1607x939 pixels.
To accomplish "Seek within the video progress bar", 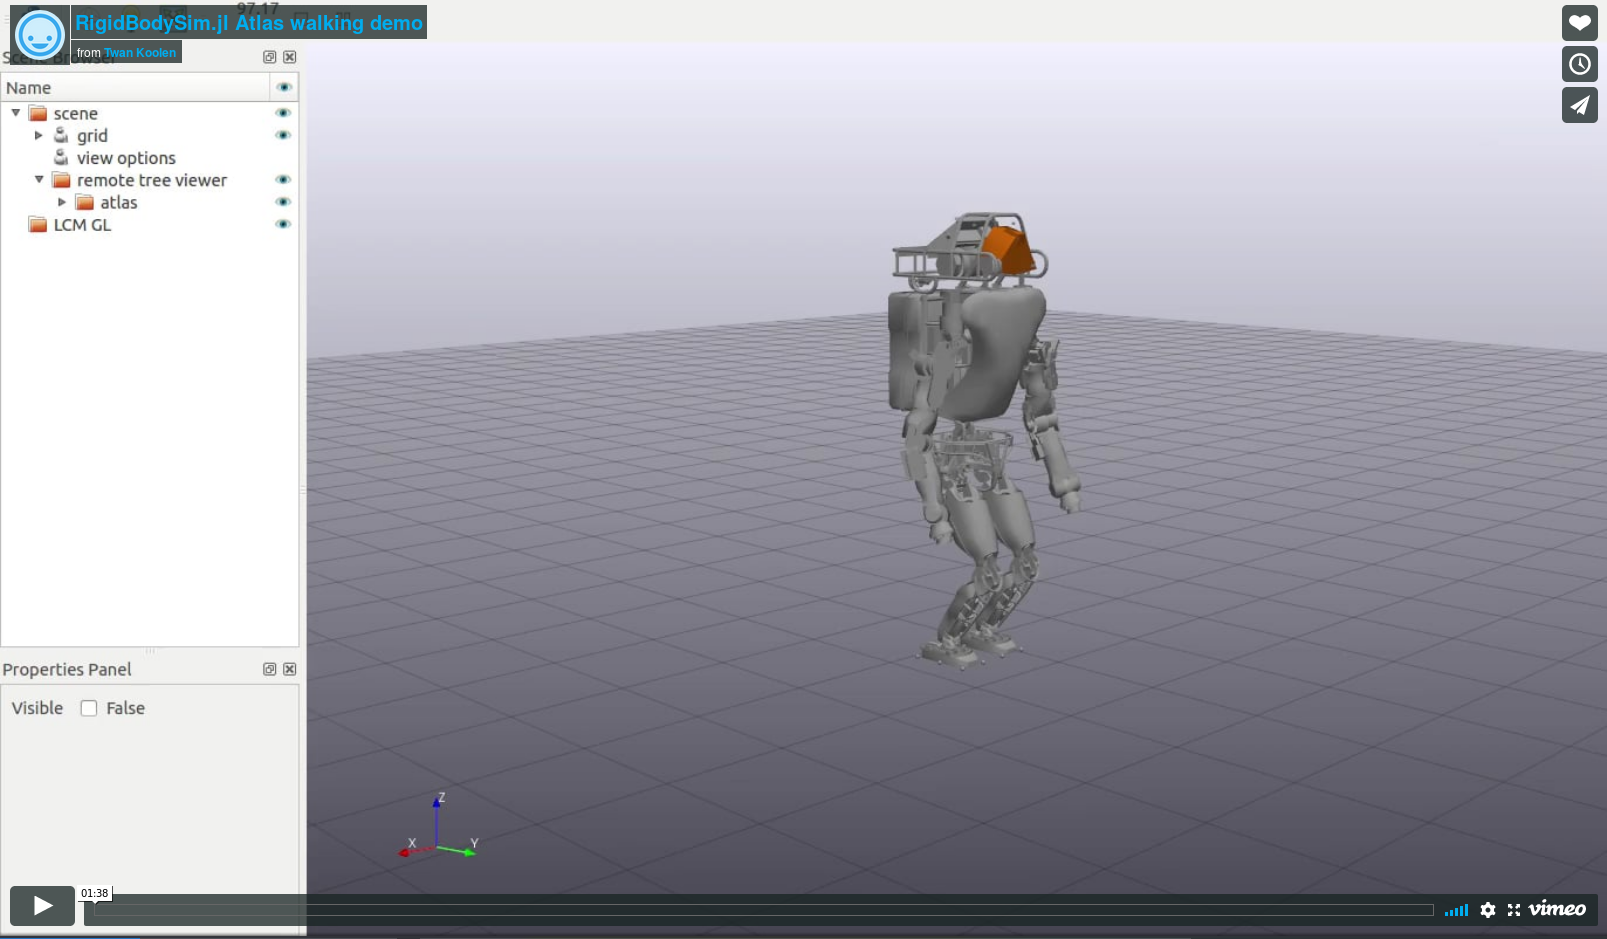I will pyautogui.click(x=763, y=910).
